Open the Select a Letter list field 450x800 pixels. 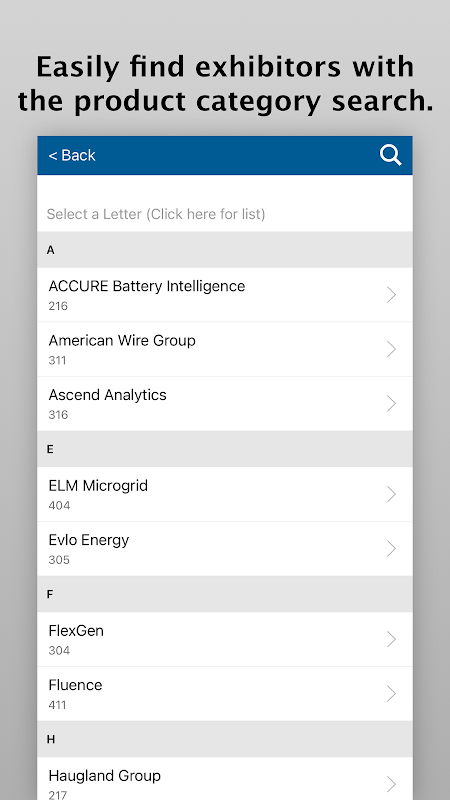click(224, 214)
